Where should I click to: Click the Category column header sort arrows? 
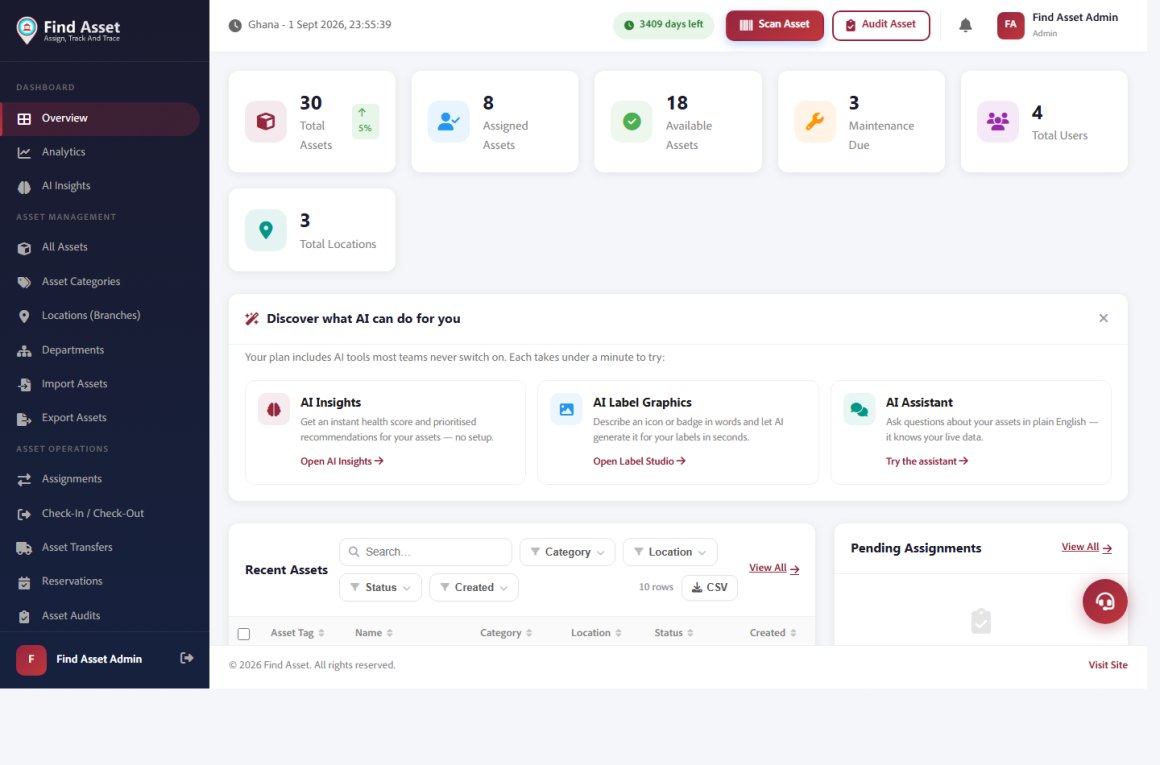tap(529, 633)
